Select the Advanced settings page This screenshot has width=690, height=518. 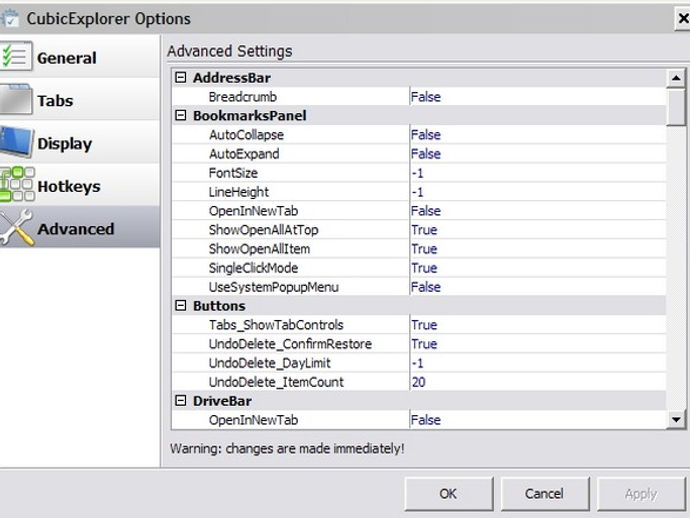coord(80,228)
